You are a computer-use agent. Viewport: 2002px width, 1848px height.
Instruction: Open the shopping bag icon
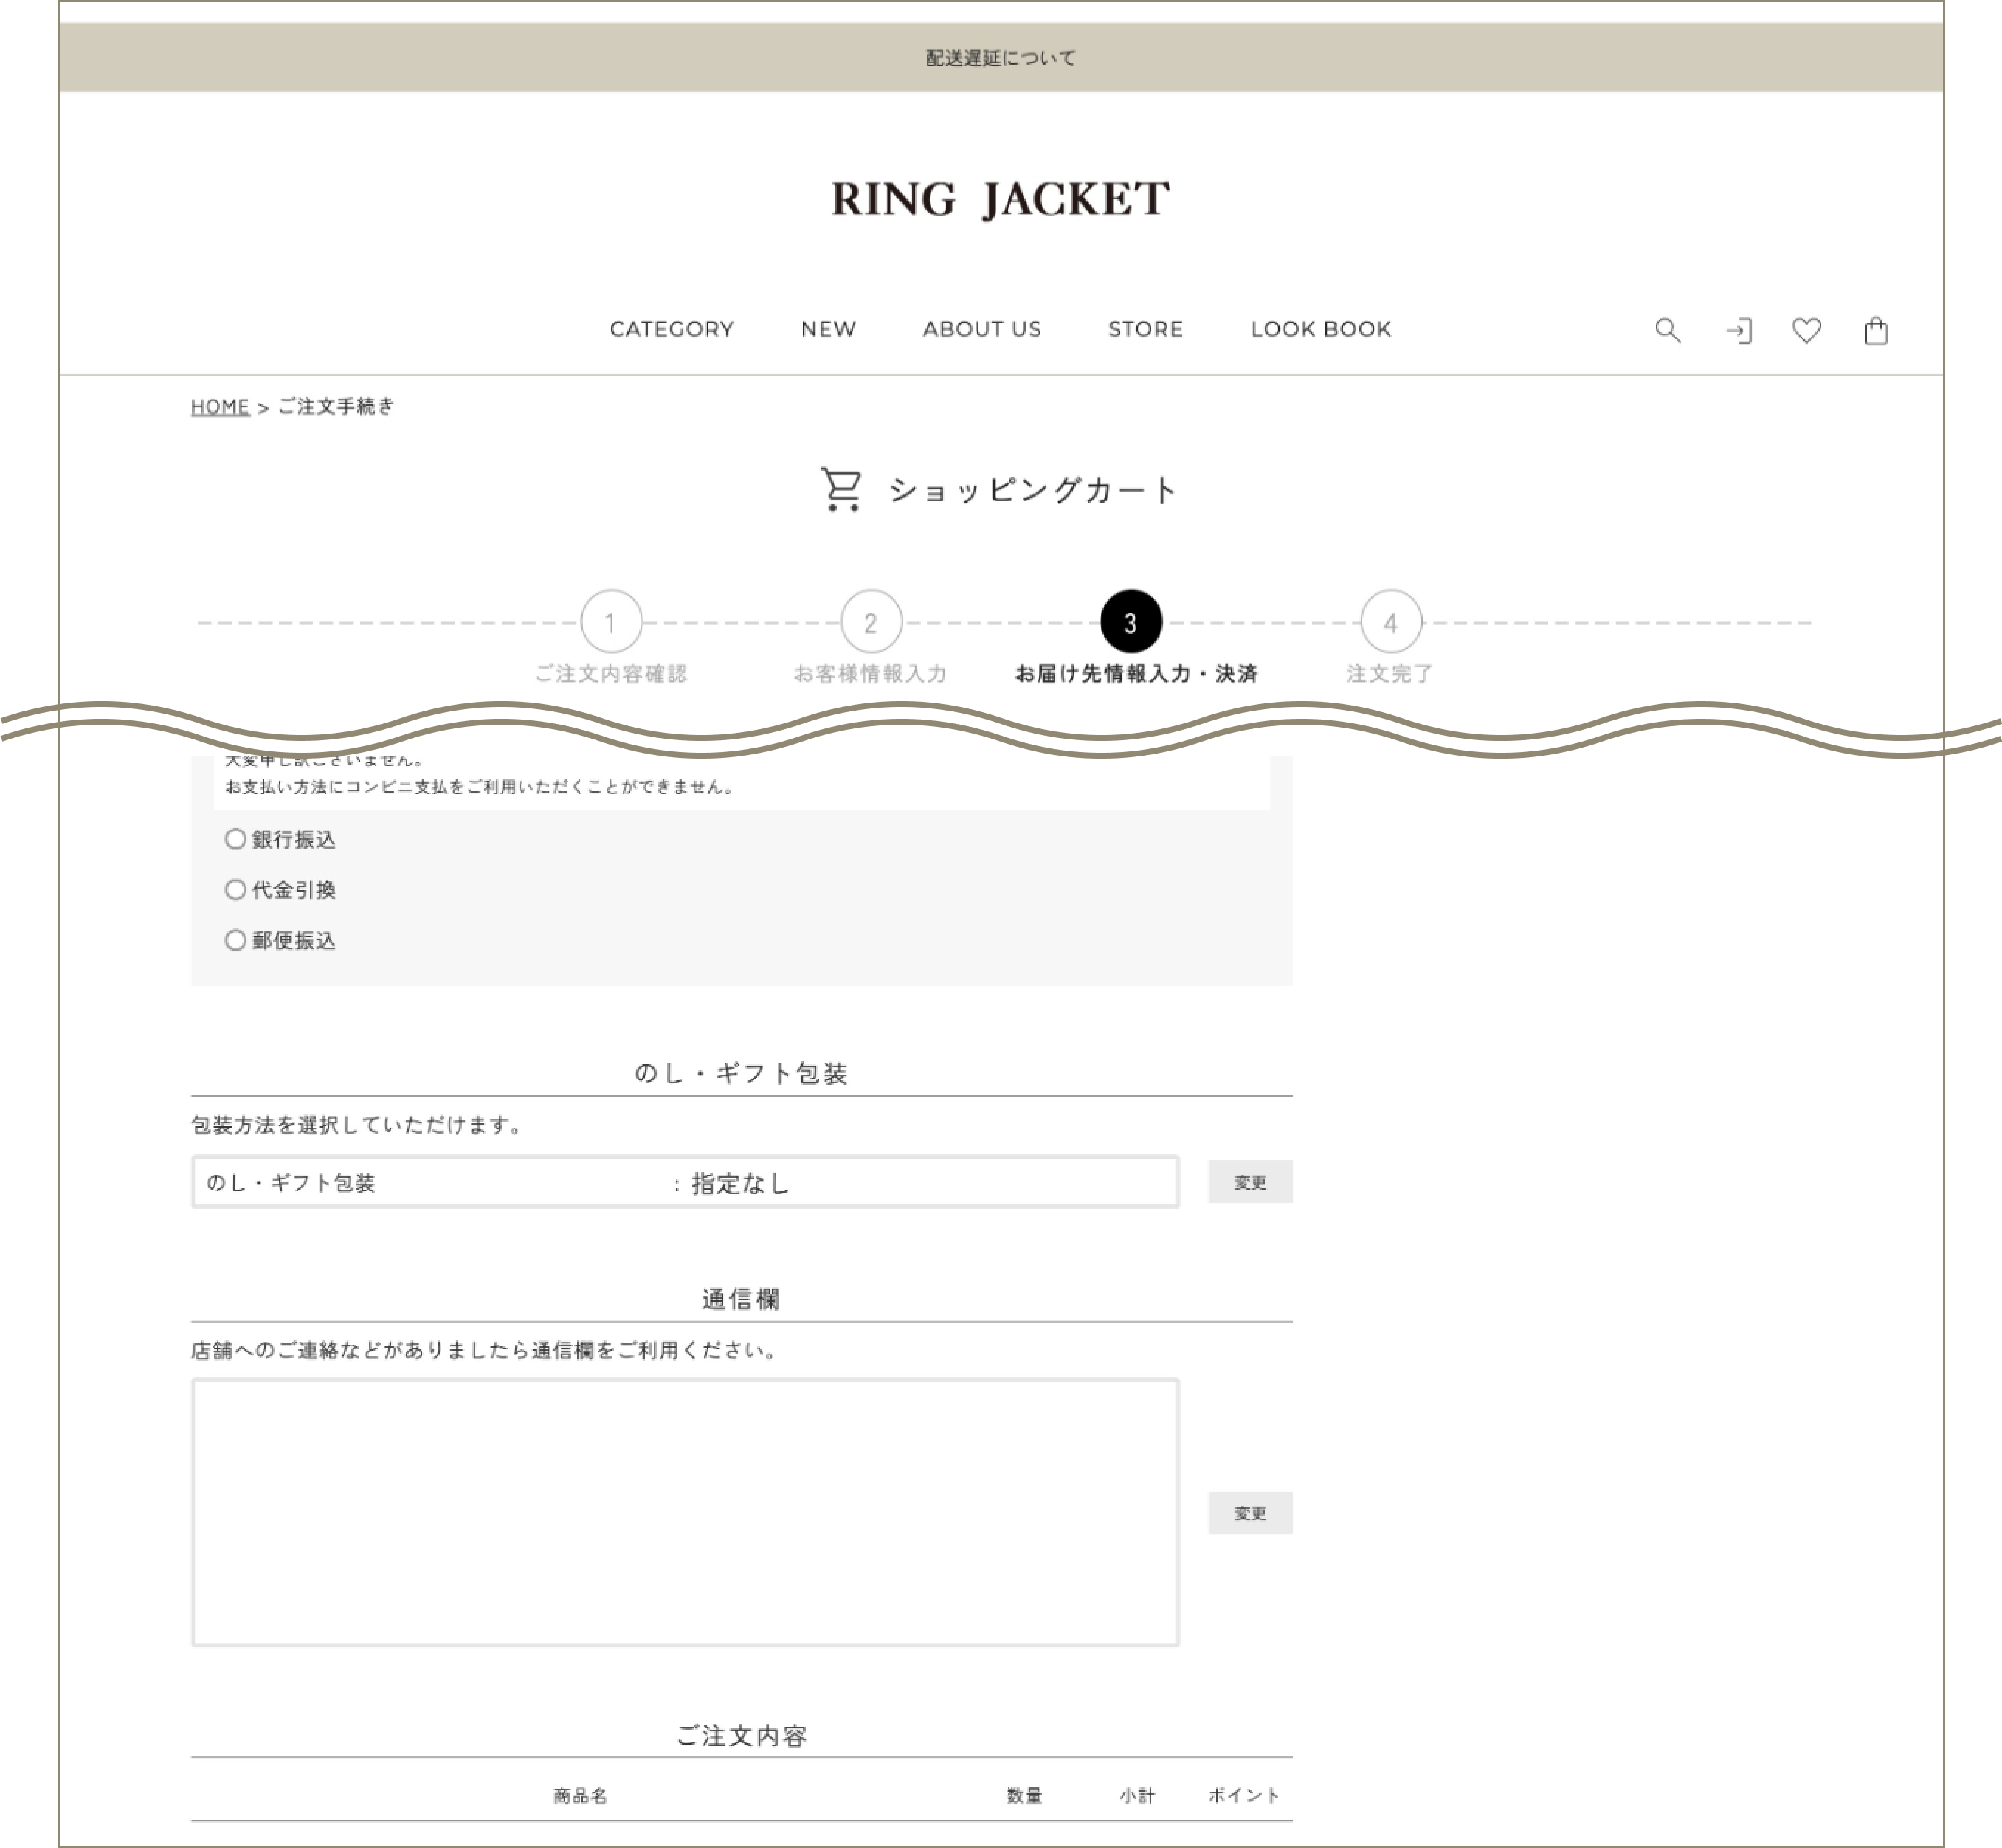click(x=1876, y=331)
